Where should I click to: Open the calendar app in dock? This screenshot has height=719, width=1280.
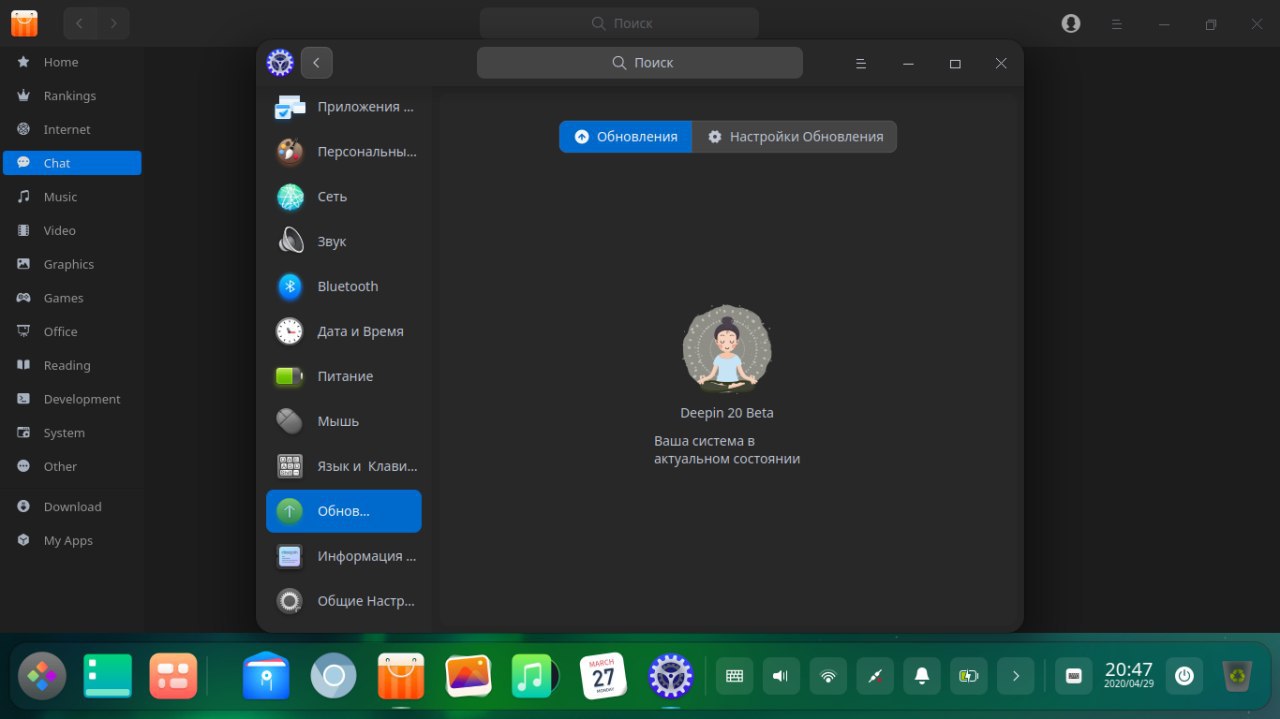pyautogui.click(x=603, y=676)
